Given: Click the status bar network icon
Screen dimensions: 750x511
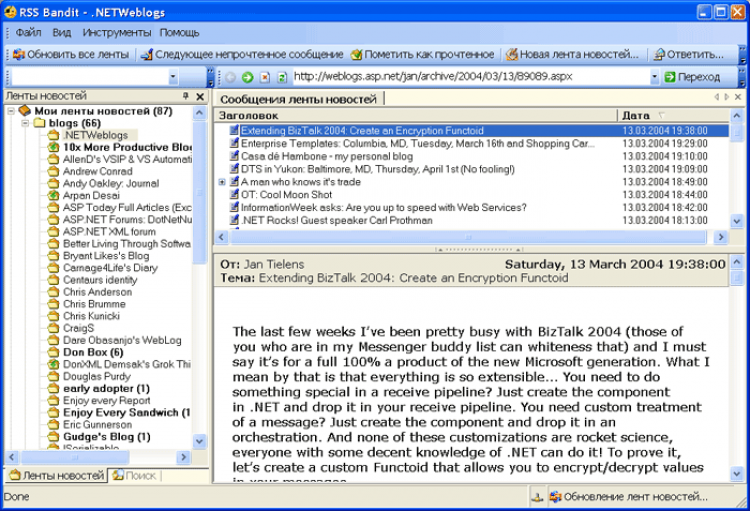Looking at the screenshot, I should [537, 497].
